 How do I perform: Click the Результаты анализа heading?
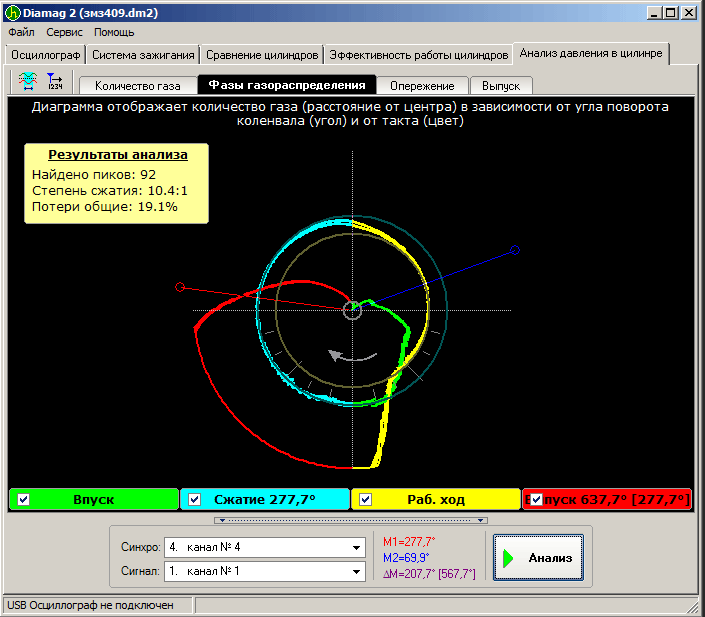118,155
